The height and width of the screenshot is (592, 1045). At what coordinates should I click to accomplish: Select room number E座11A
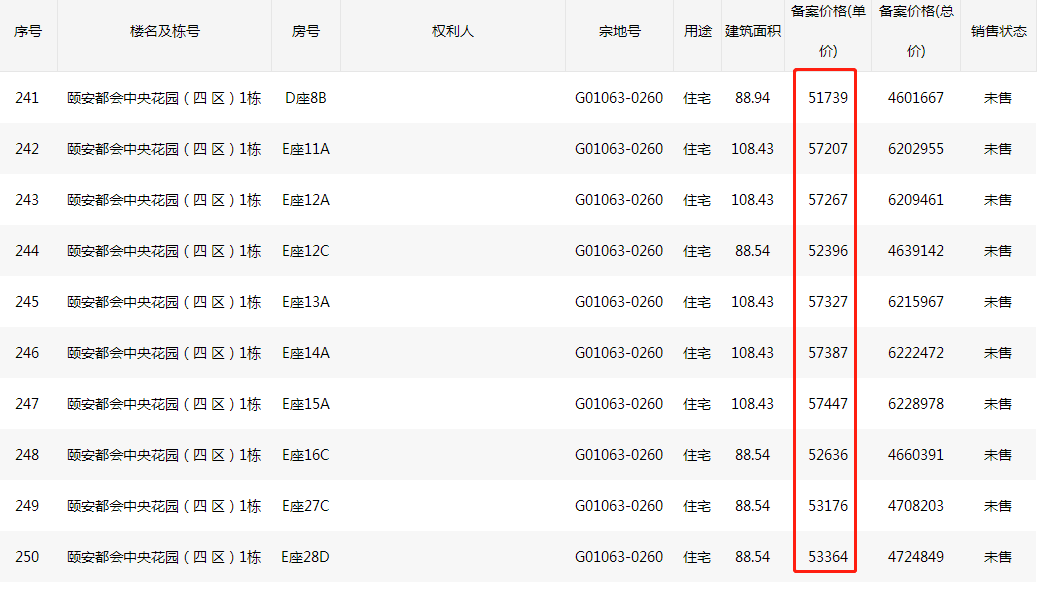tap(306, 149)
